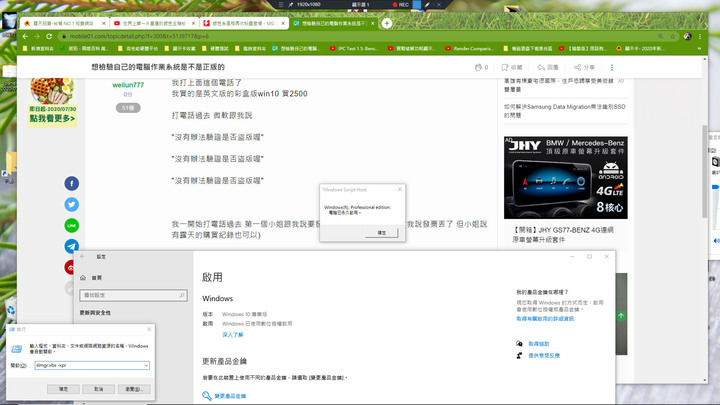The width and height of the screenshot is (720, 405).
Task: Switch to the third Chrome tab
Action: (244, 23)
